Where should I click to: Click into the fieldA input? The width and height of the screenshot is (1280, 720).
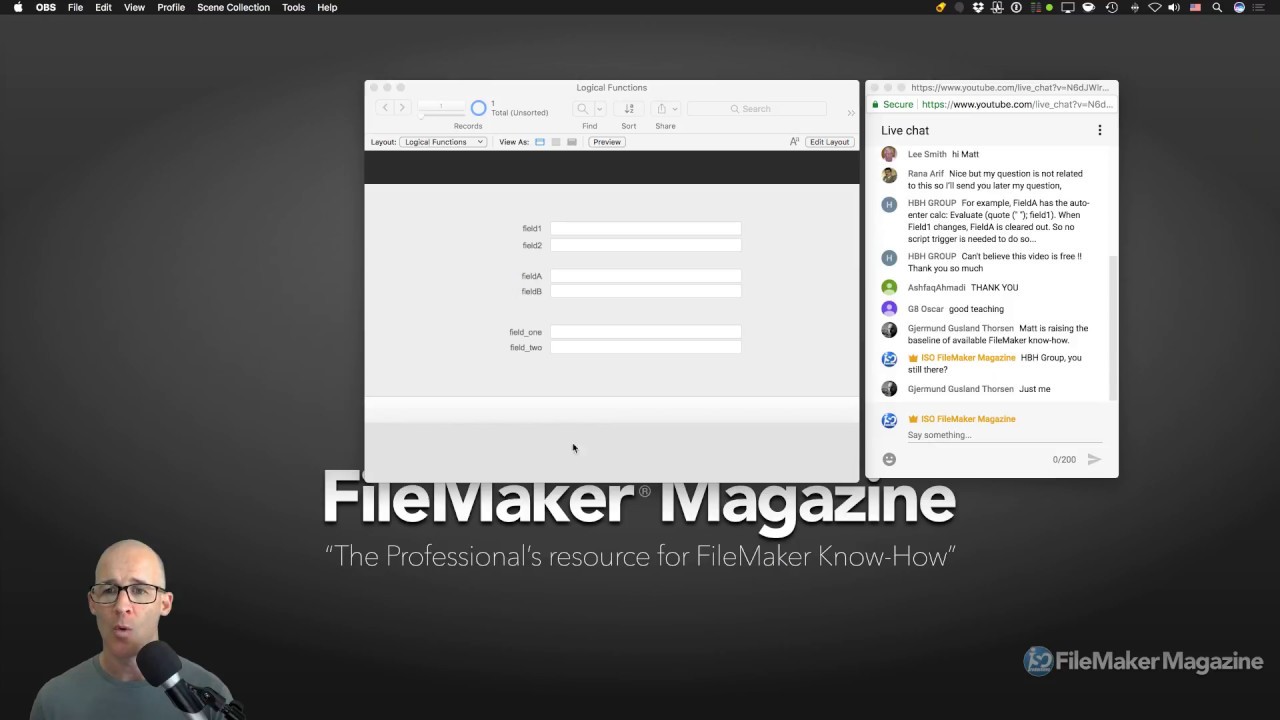point(645,276)
